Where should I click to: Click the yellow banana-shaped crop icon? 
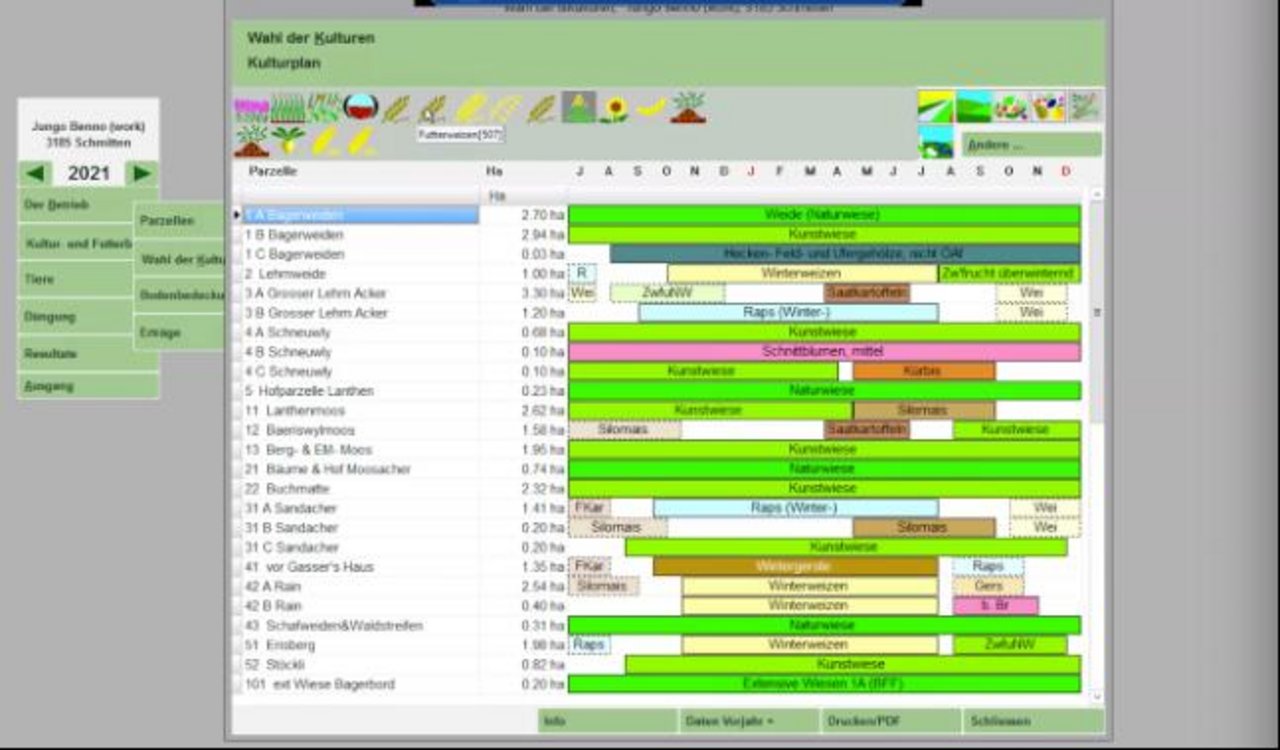[651, 107]
